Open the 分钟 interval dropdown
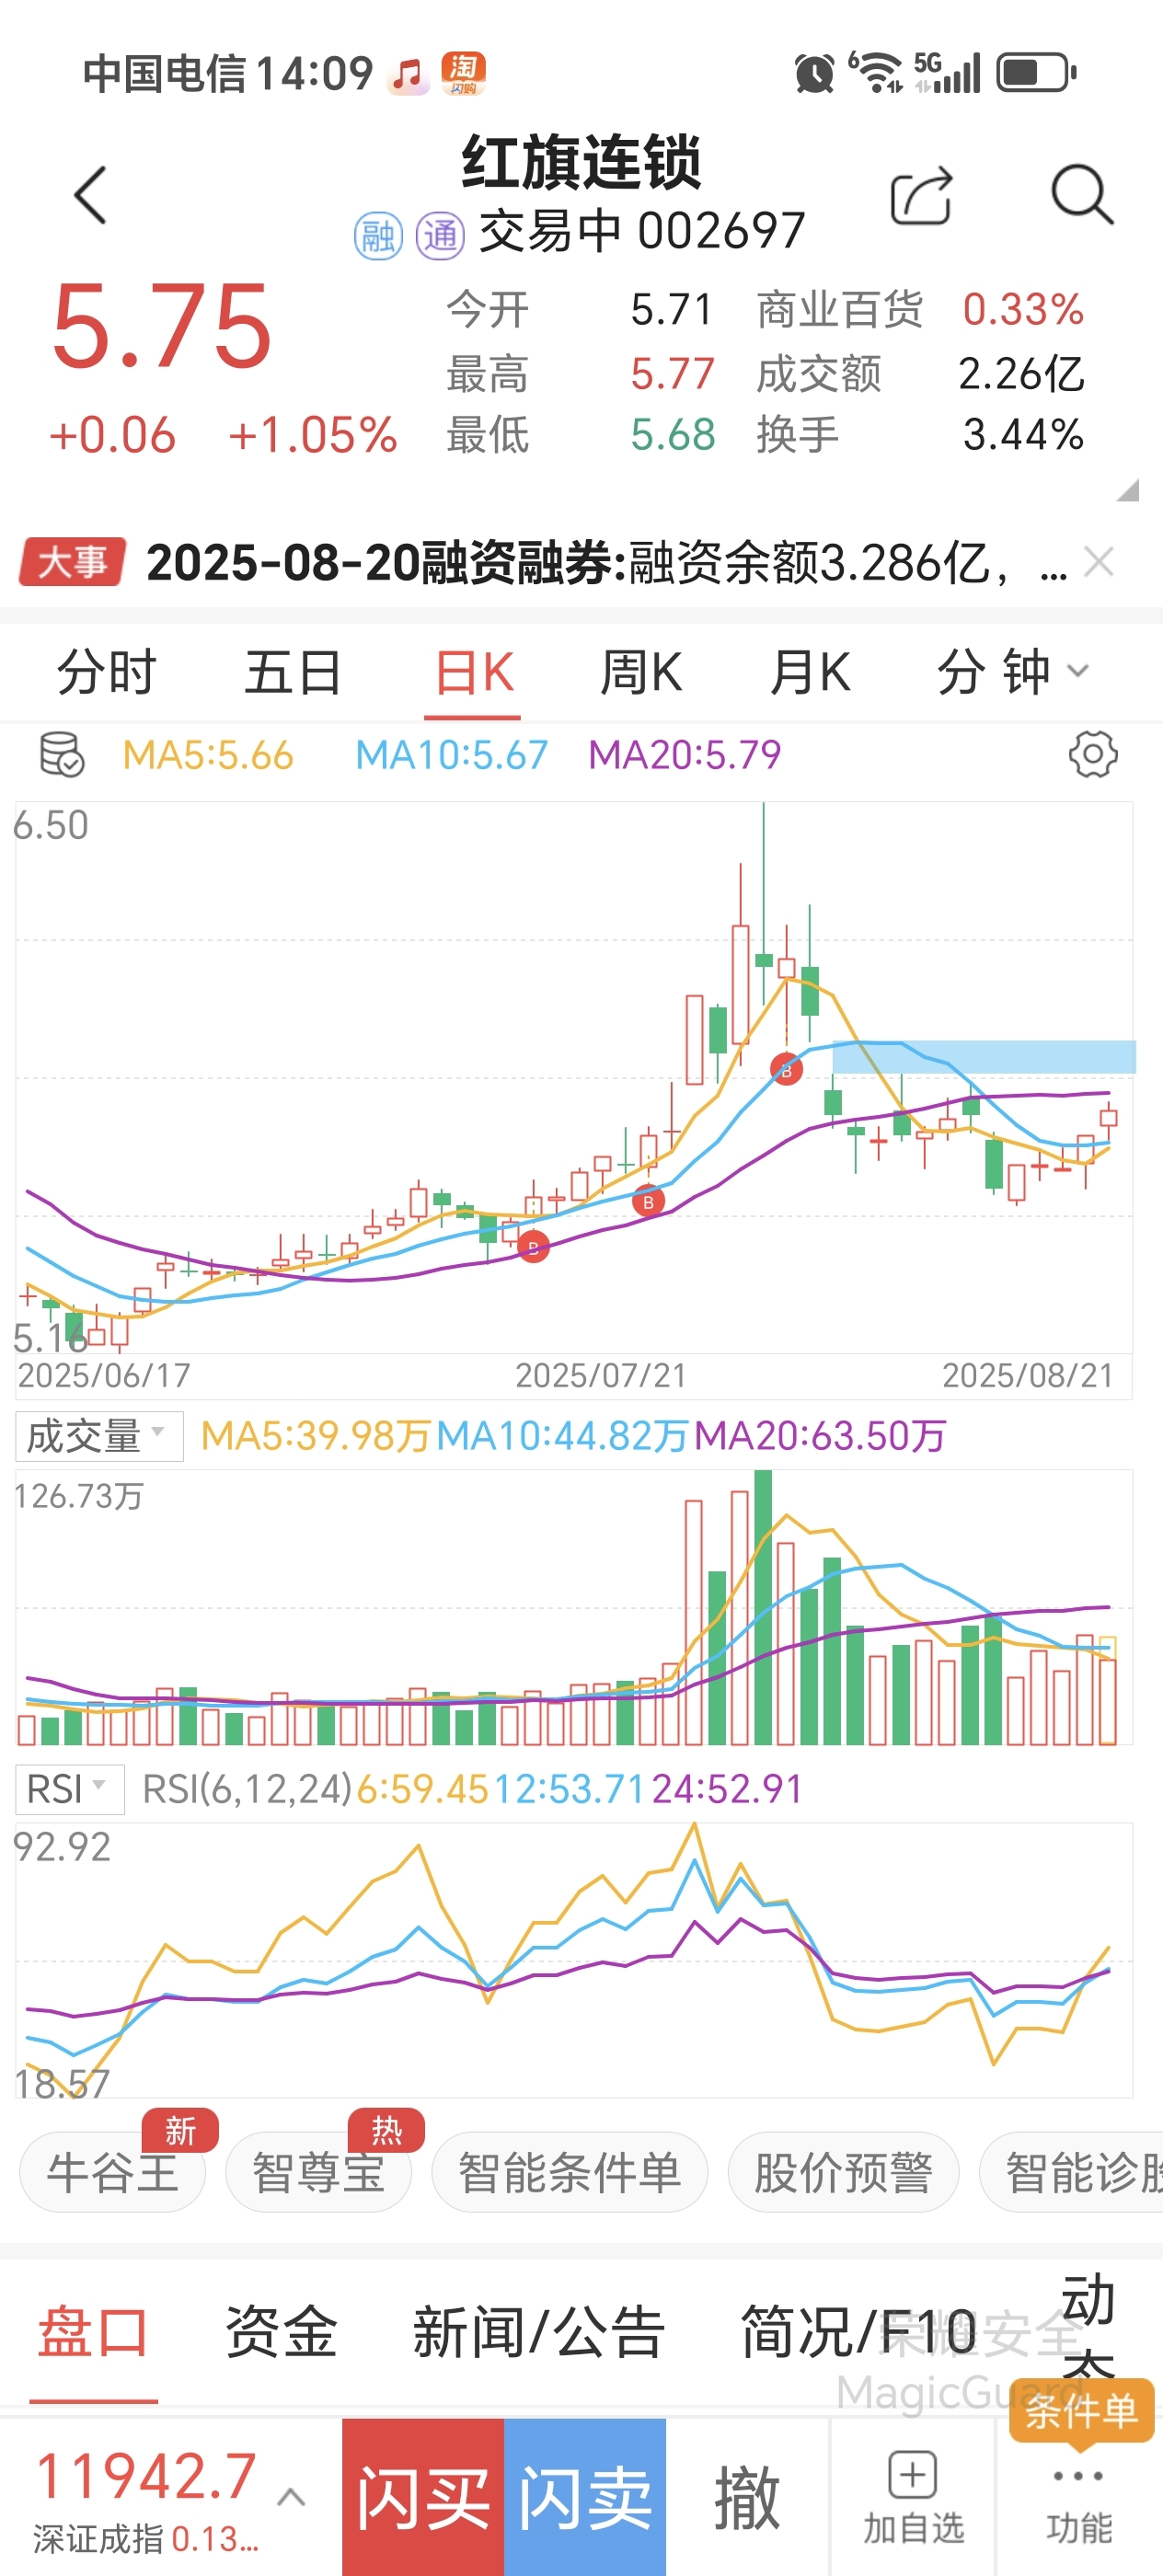Screen dimensions: 1163x2576 click(x=1012, y=671)
